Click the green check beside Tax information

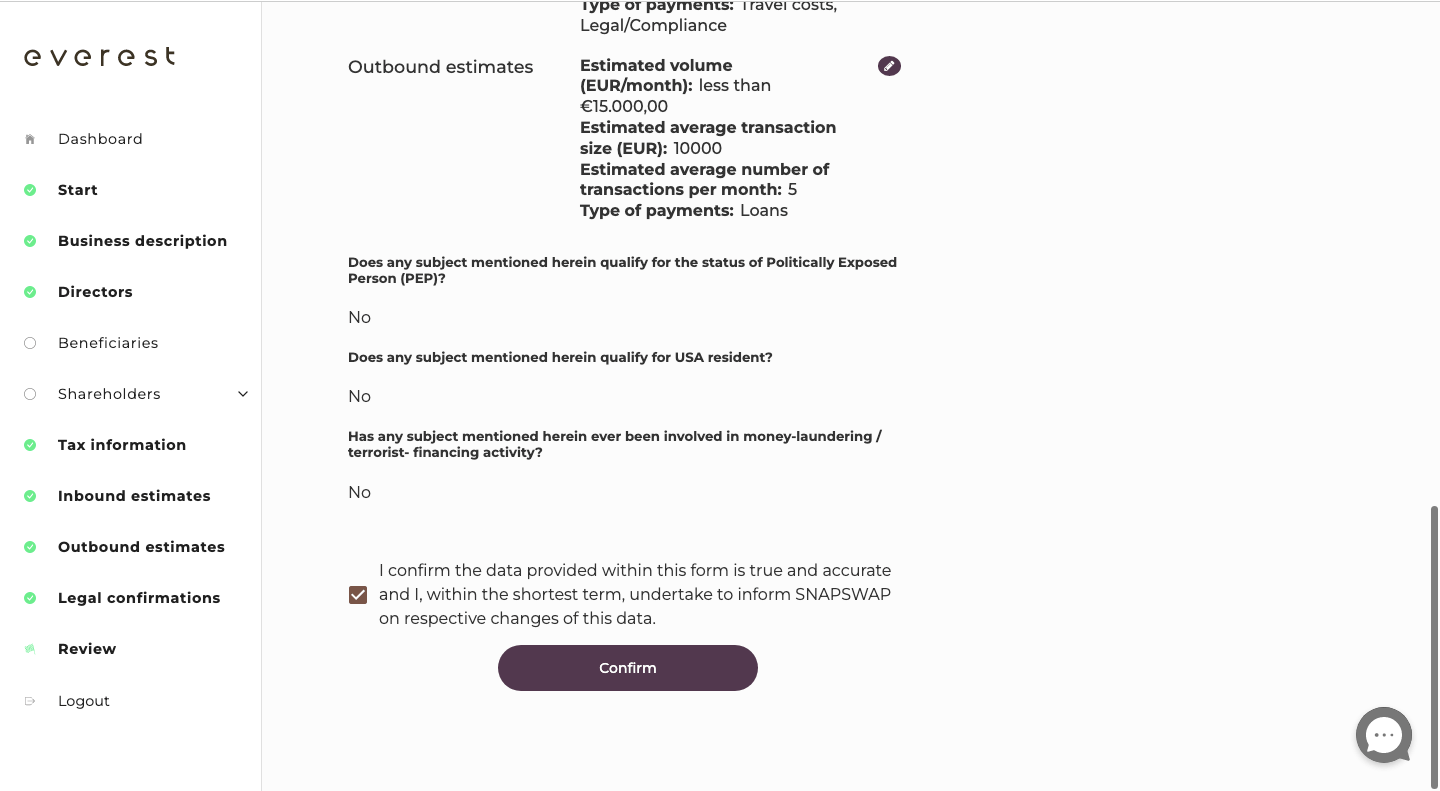click(30, 444)
